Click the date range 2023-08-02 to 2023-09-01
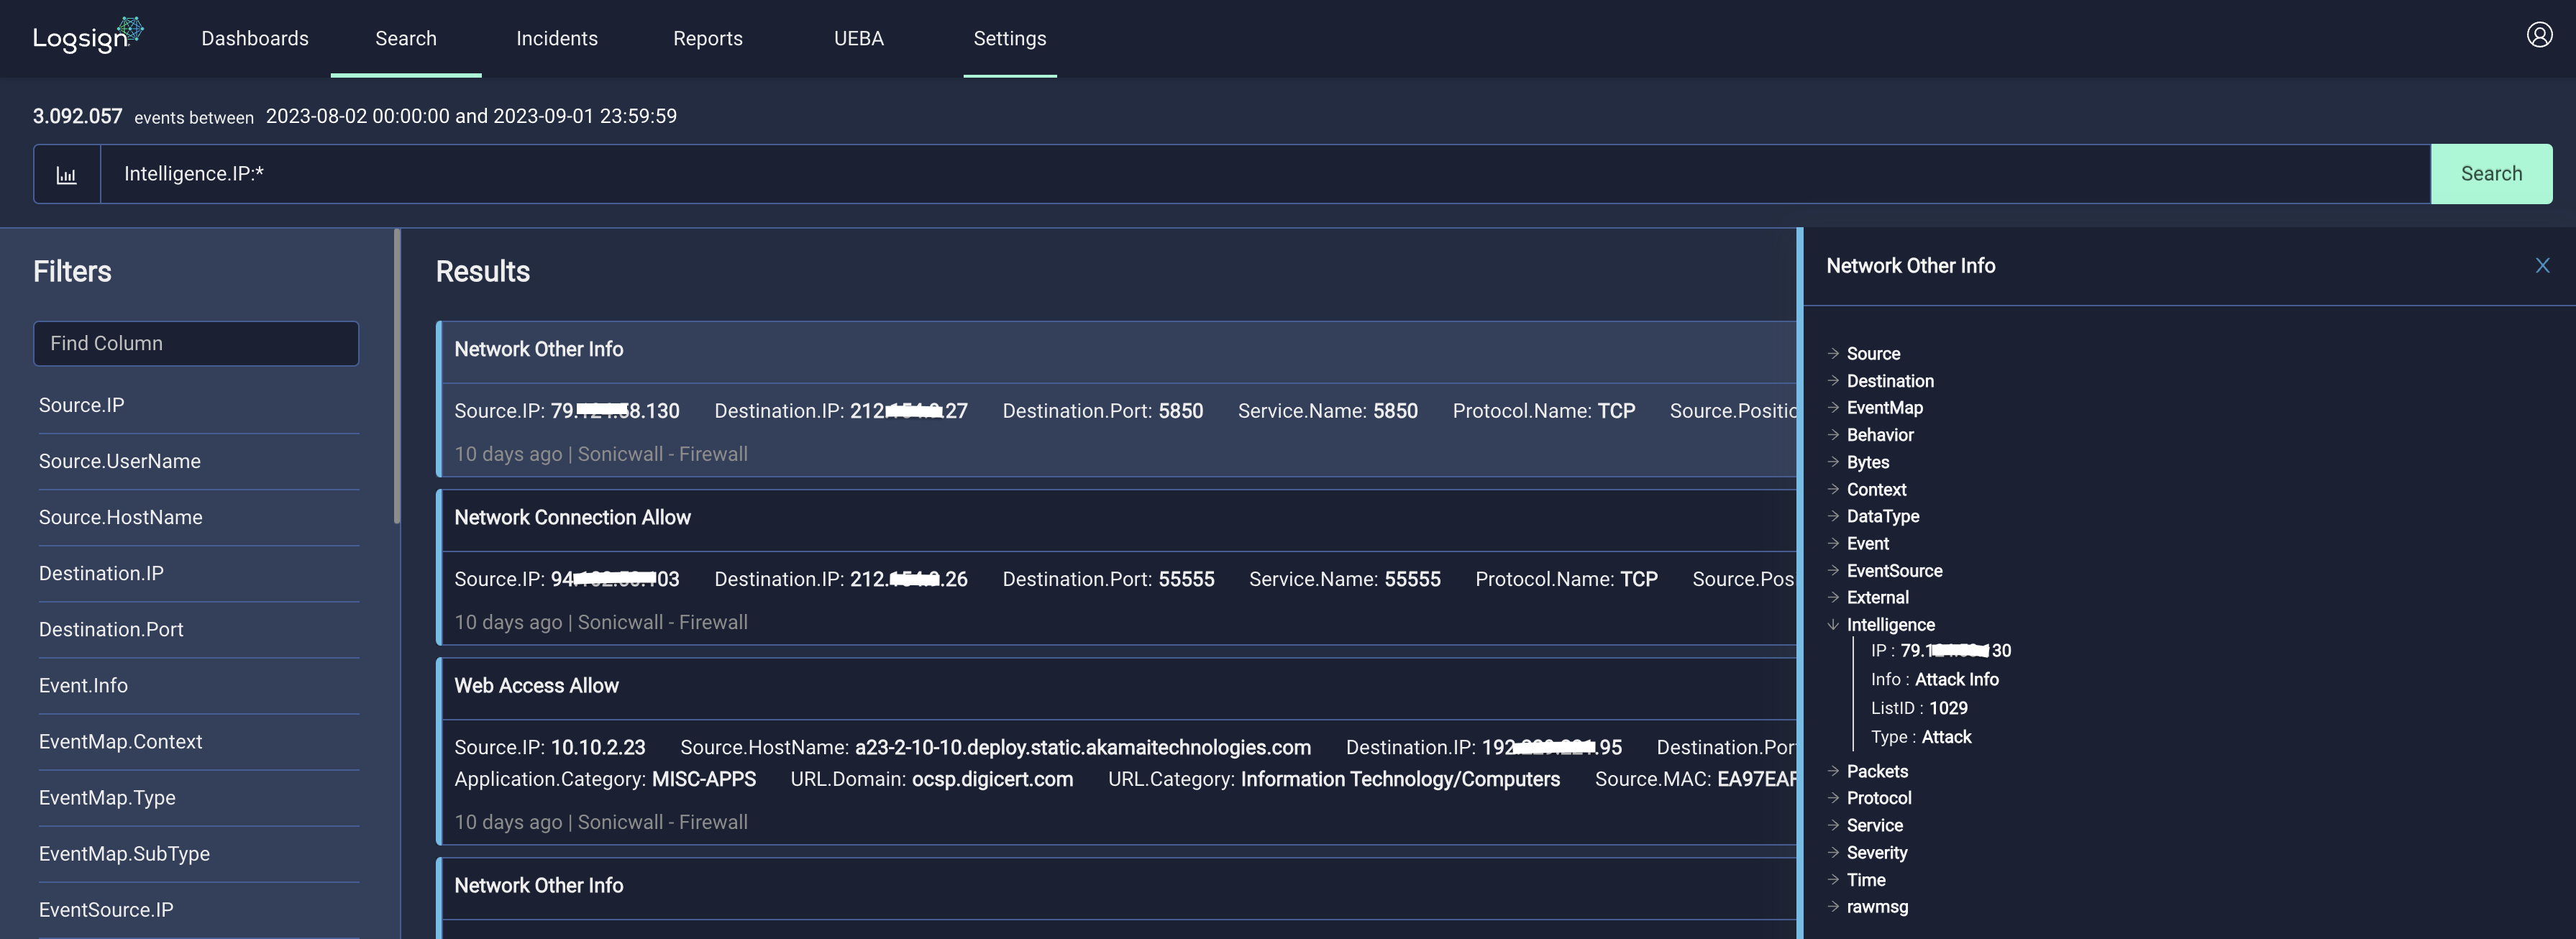Image resolution: width=2576 pixels, height=939 pixels. click(x=471, y=116)
